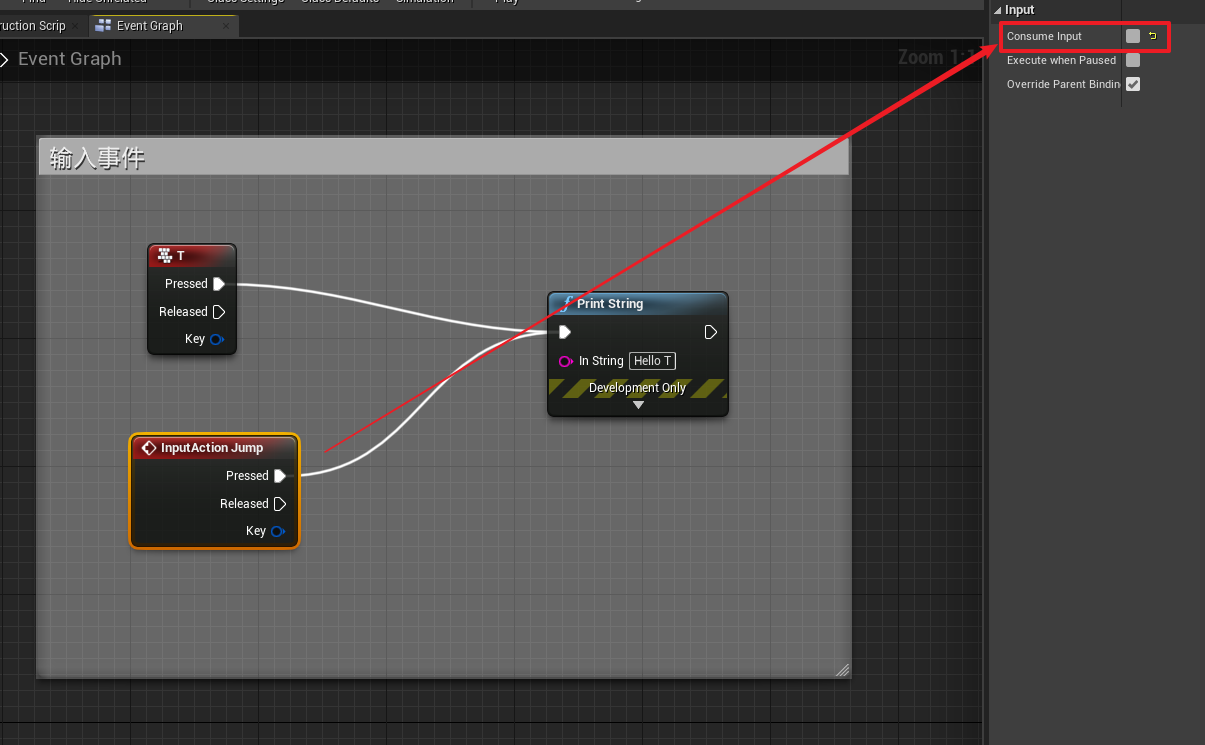Click the Event Graph tab grid icon
This screenshot has height=745, width=1205.
(103, 26)
